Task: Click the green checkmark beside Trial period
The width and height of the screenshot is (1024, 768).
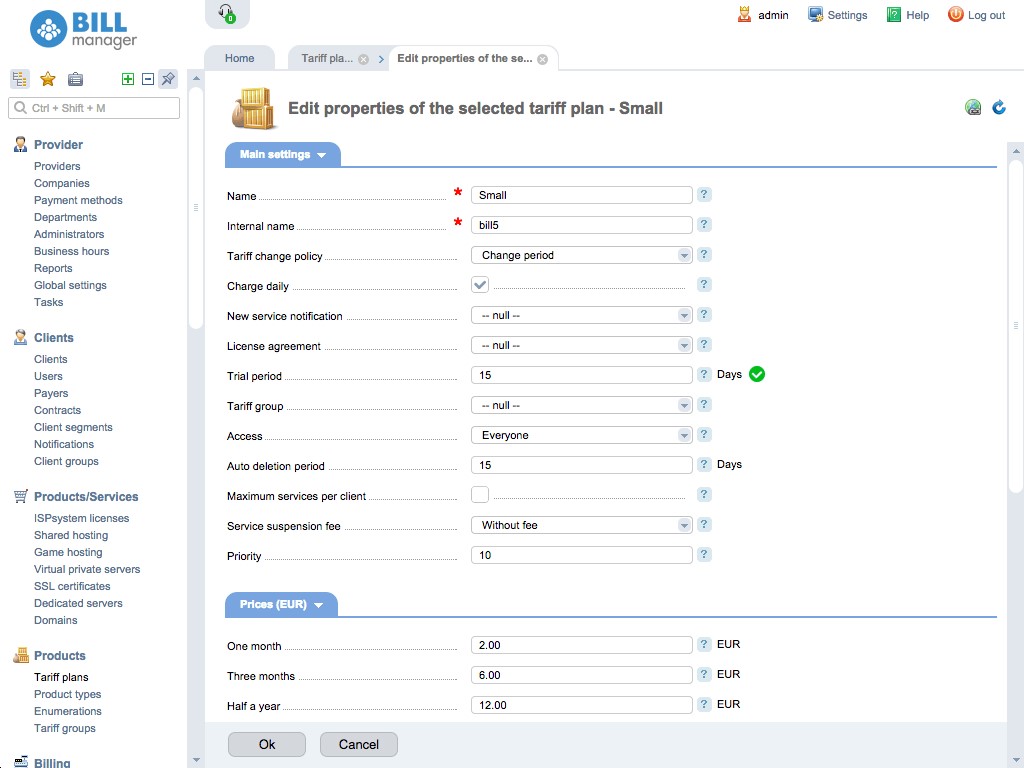Action: point(757,374)
